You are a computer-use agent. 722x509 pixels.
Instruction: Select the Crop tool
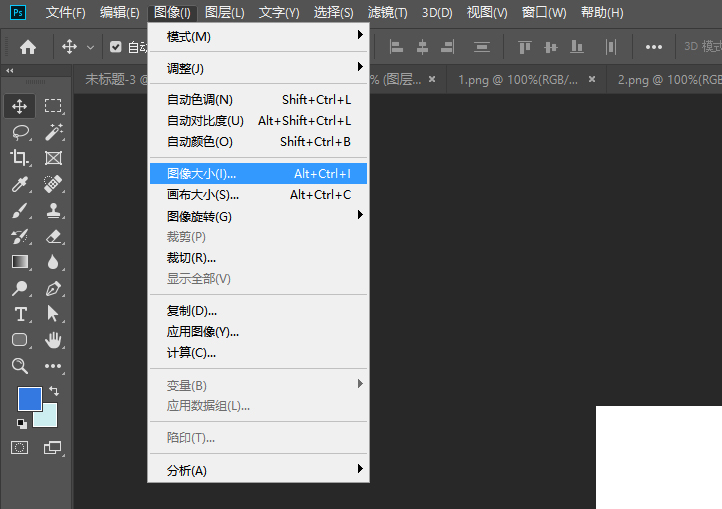click(x=19, y=158)
